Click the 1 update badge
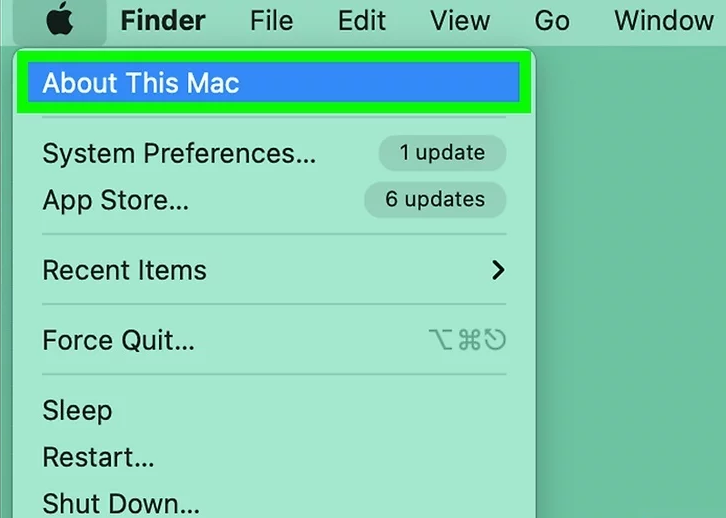This screenshot has width=726, height=518. click(x=442, y=153)
